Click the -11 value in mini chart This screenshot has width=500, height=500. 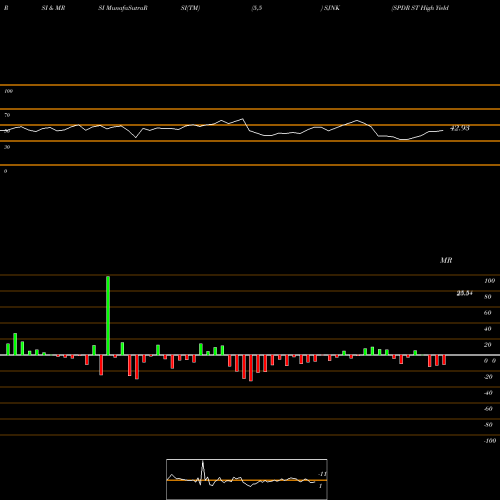(322, 474)
